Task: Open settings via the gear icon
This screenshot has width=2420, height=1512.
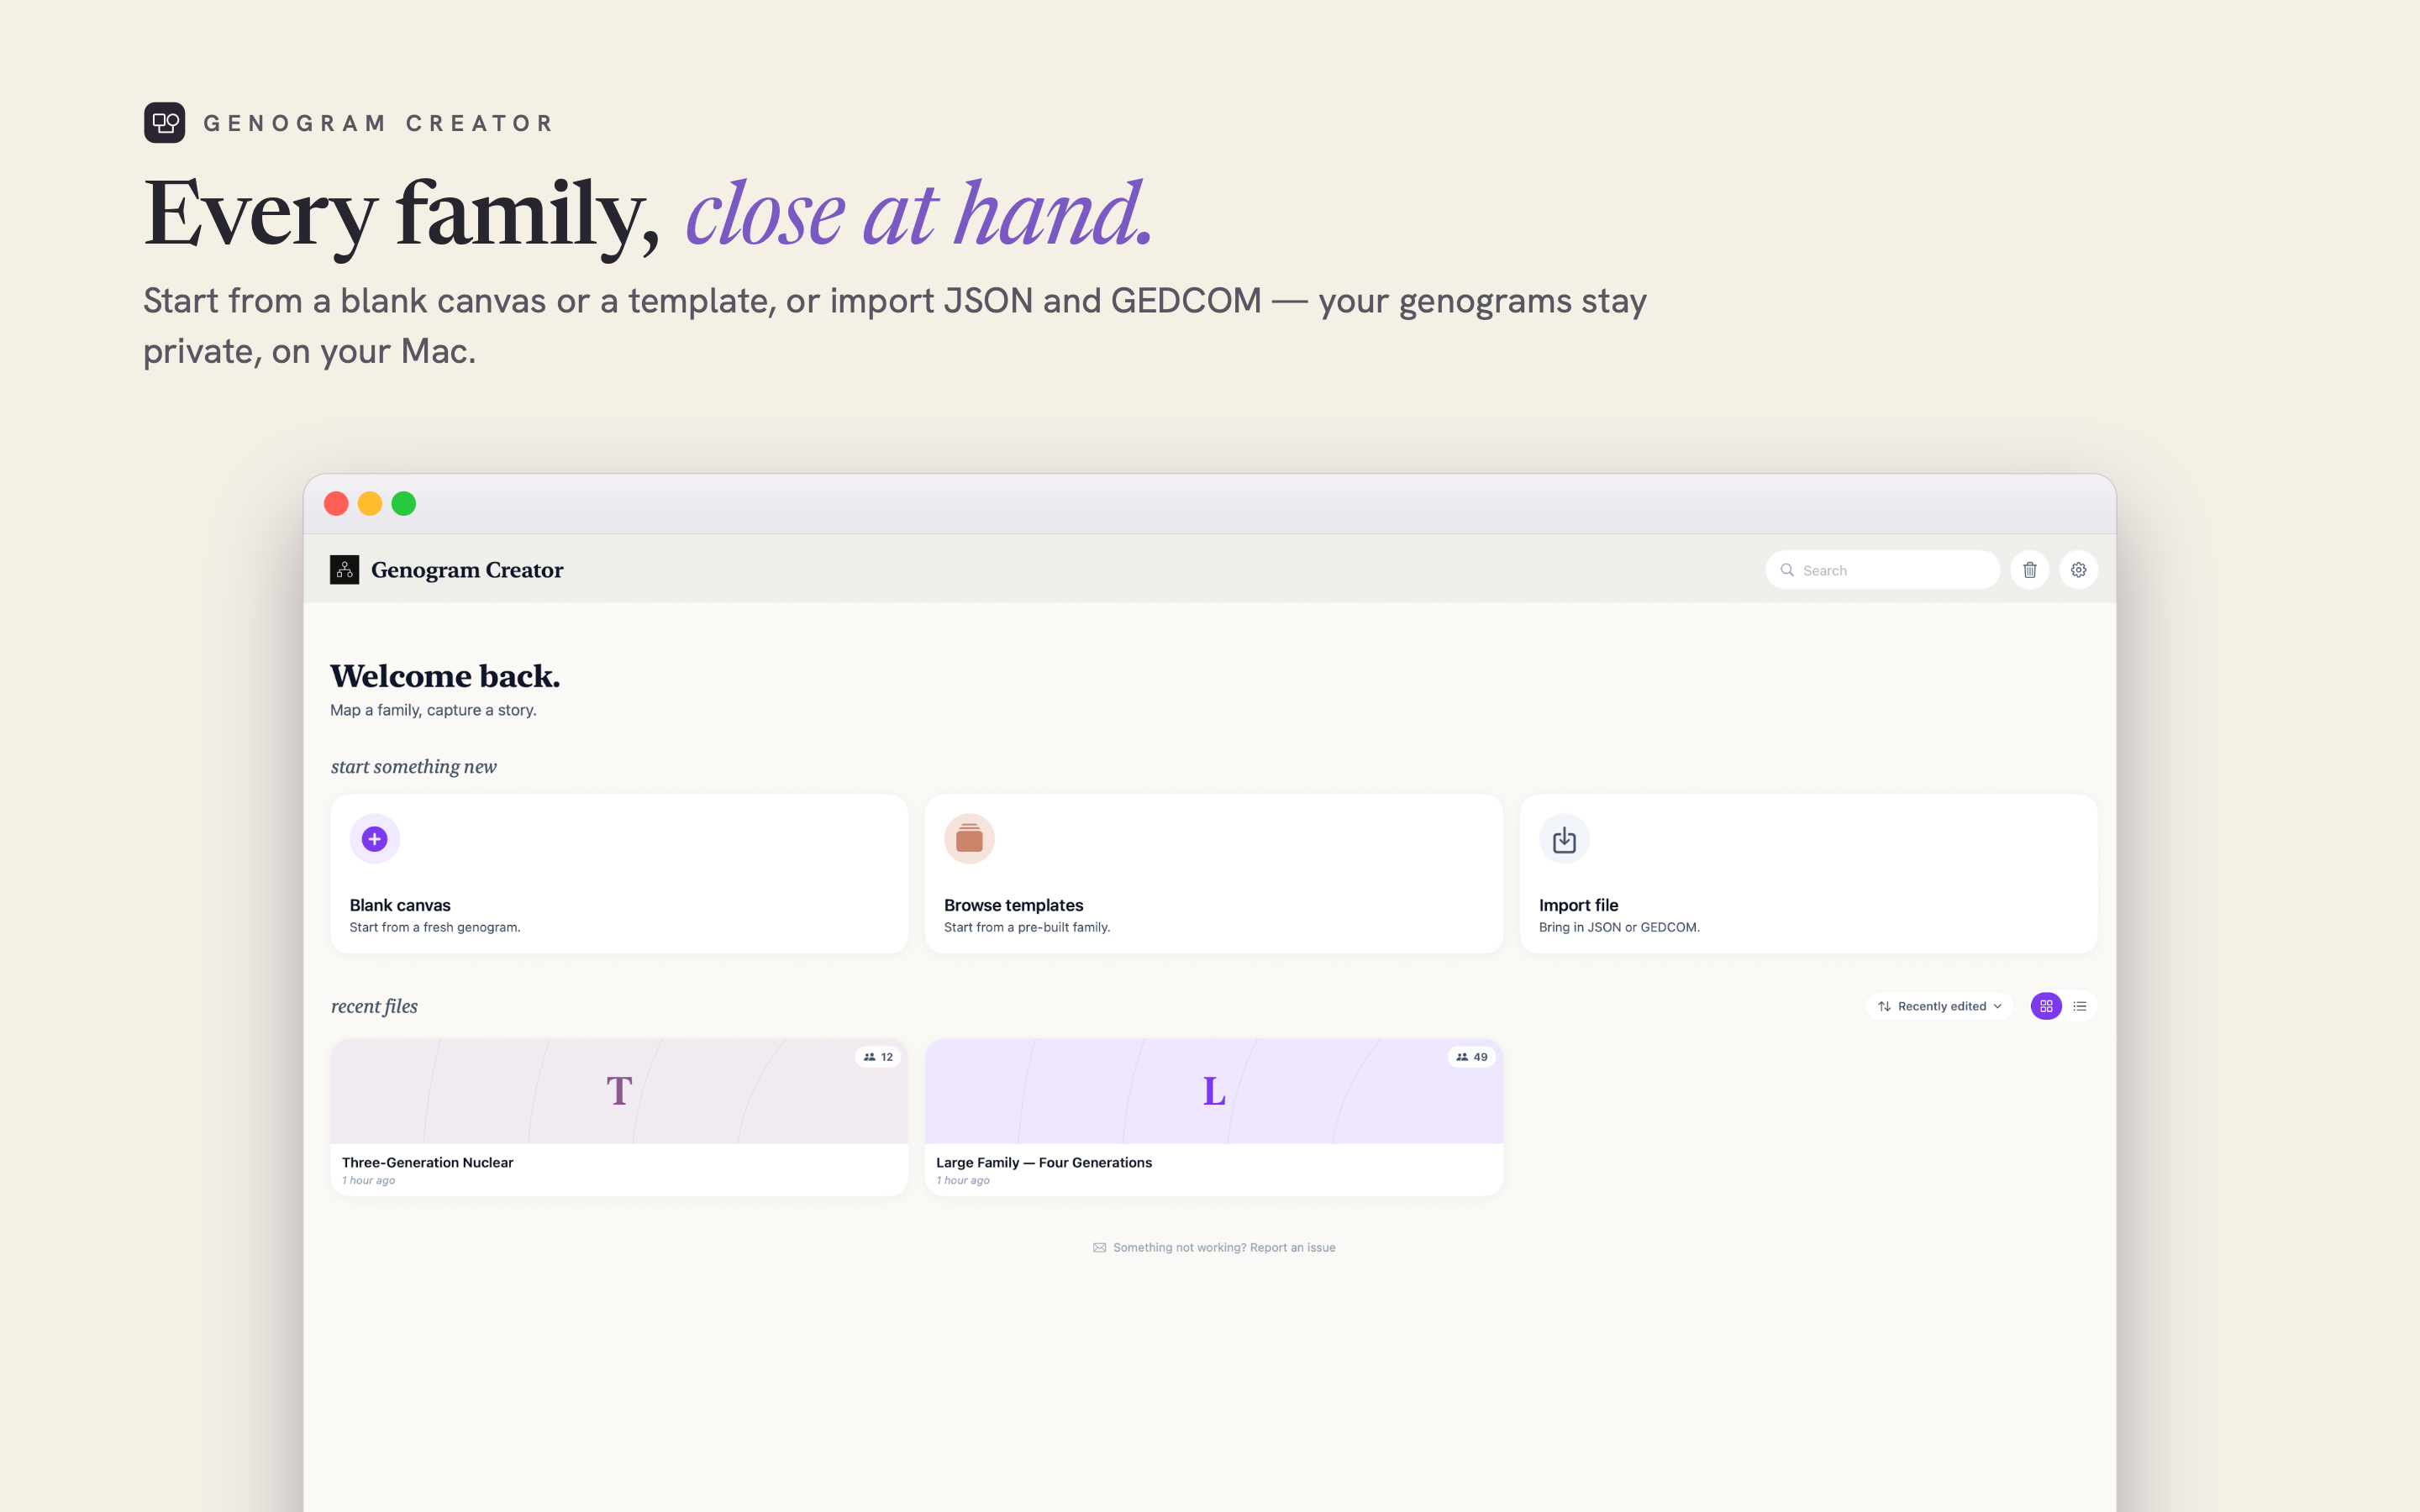Action: pos(2078,570)
